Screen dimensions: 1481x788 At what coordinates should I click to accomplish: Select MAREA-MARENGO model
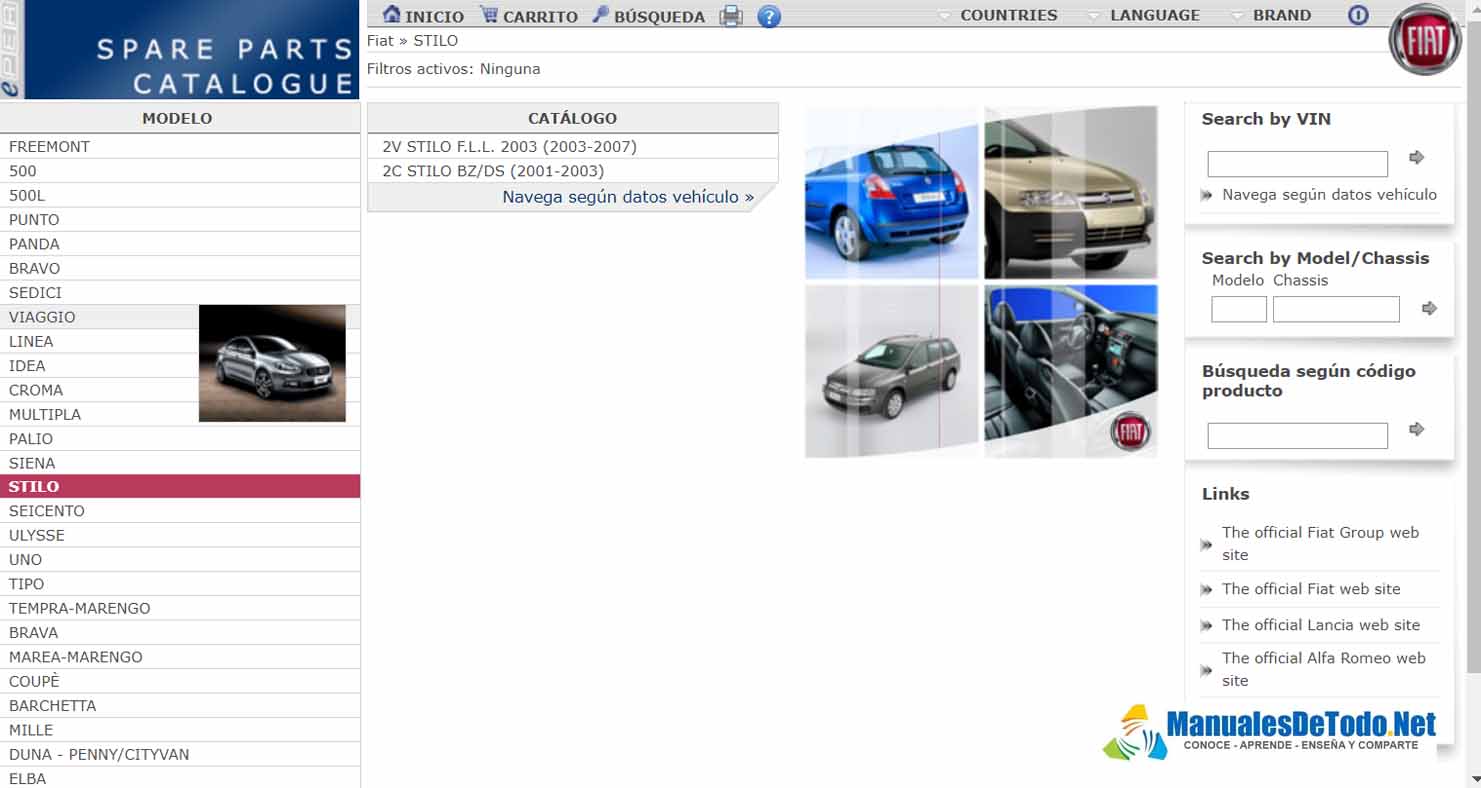180,657
